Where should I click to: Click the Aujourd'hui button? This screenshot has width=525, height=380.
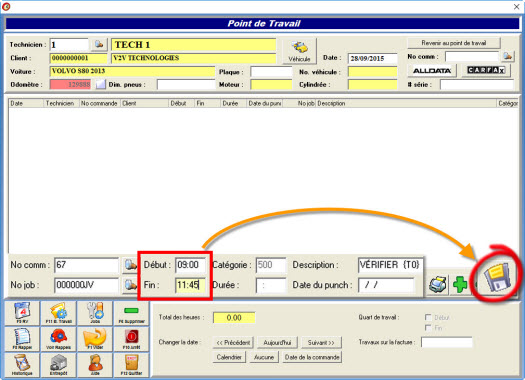[277, 343]
